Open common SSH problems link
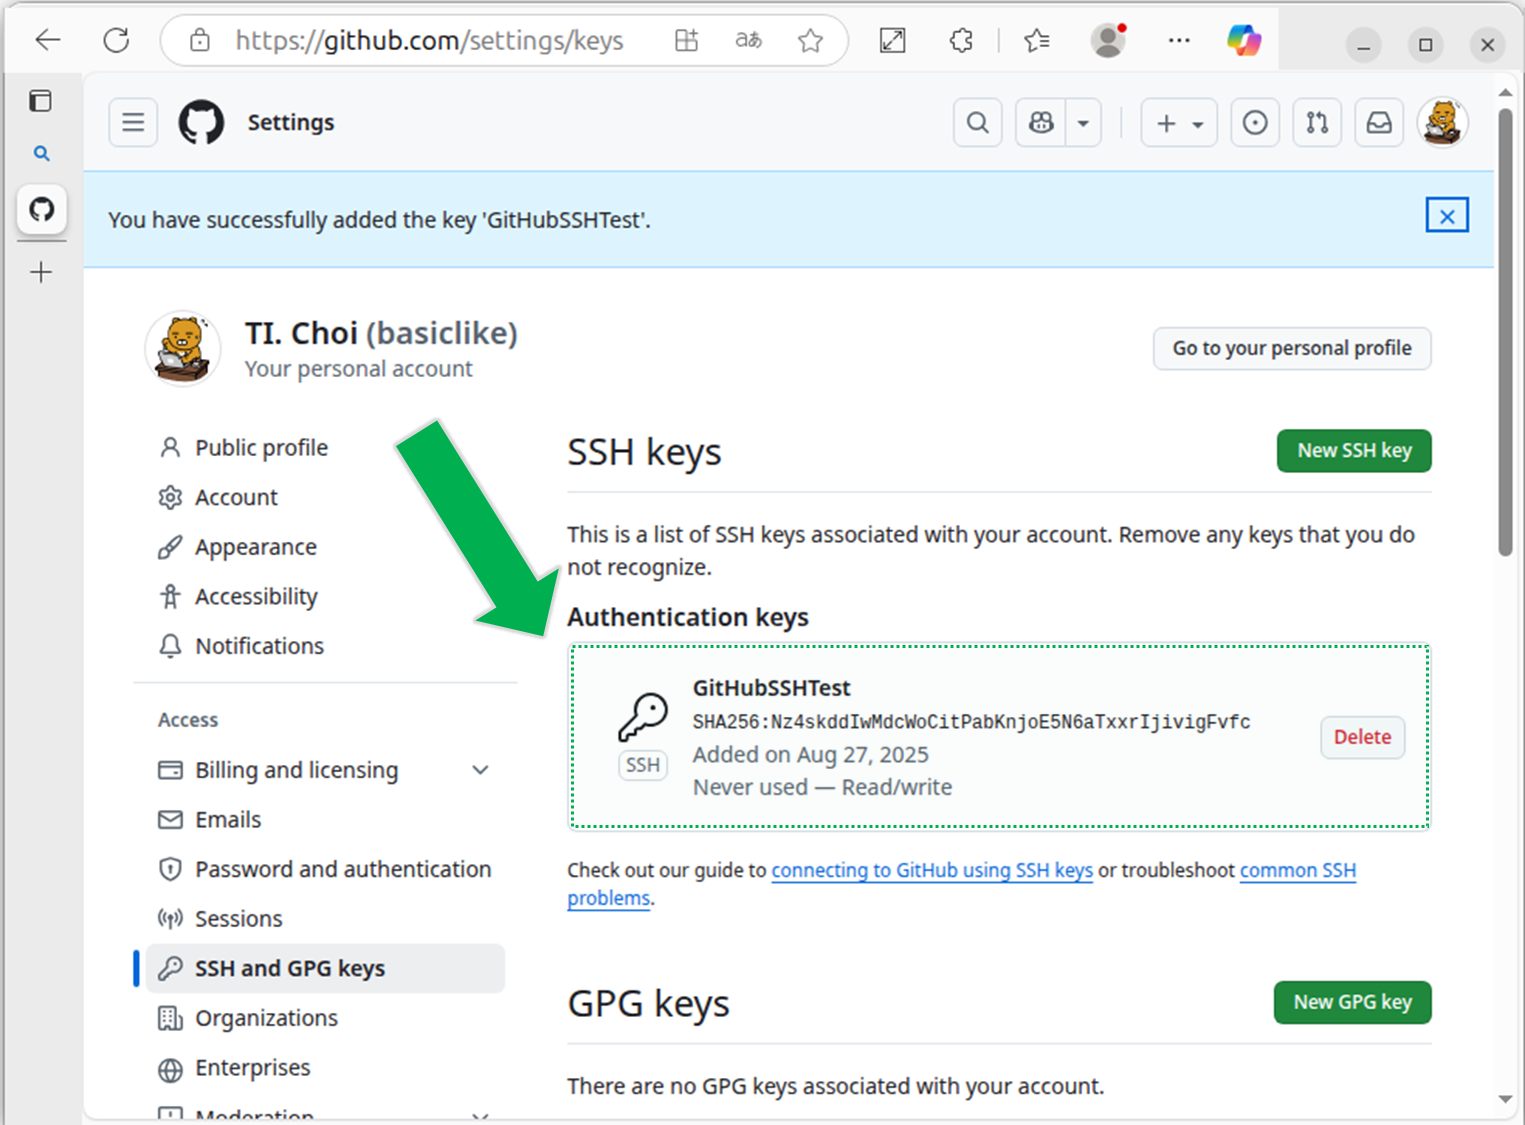Viewport: 1525px width, 1125px height. coord(1298,870)
